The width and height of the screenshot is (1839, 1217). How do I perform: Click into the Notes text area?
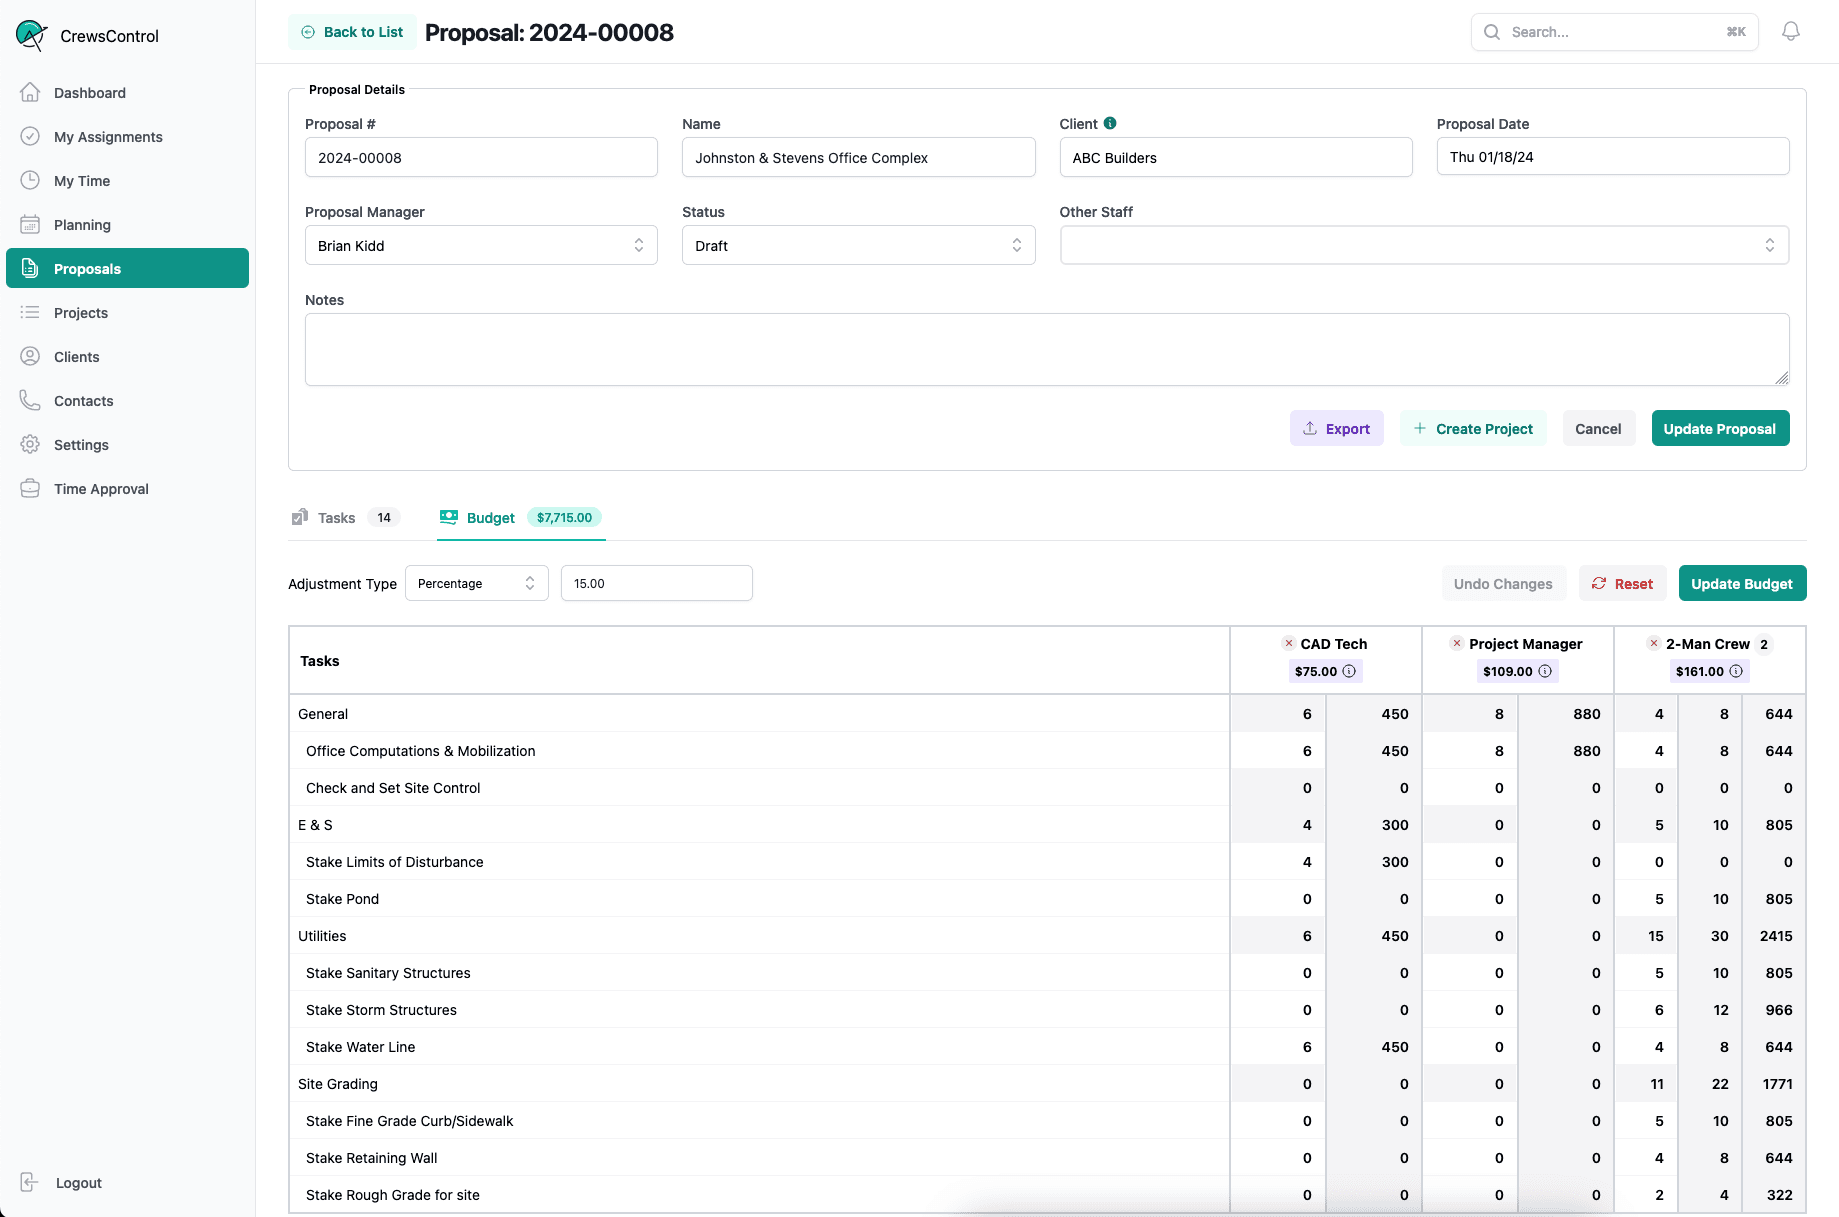pos(1046,349)
